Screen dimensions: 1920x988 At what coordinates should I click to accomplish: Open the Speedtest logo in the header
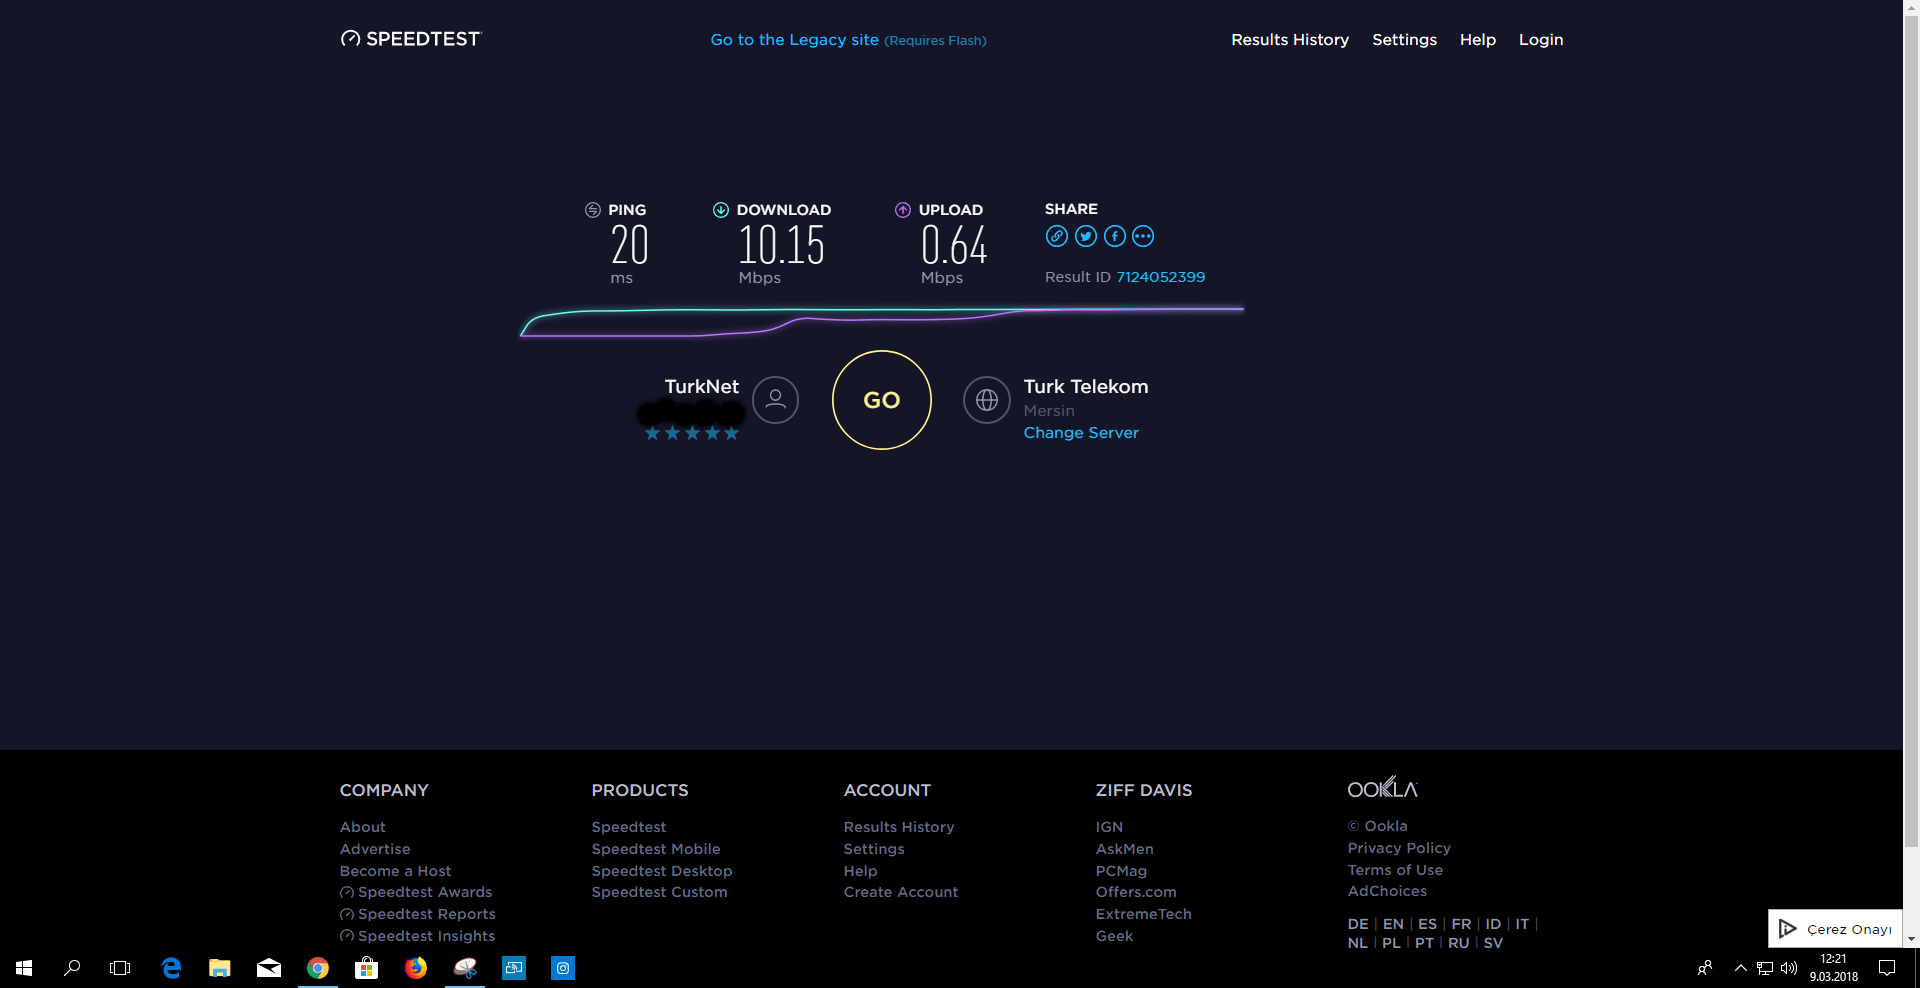tap(411, 39)
